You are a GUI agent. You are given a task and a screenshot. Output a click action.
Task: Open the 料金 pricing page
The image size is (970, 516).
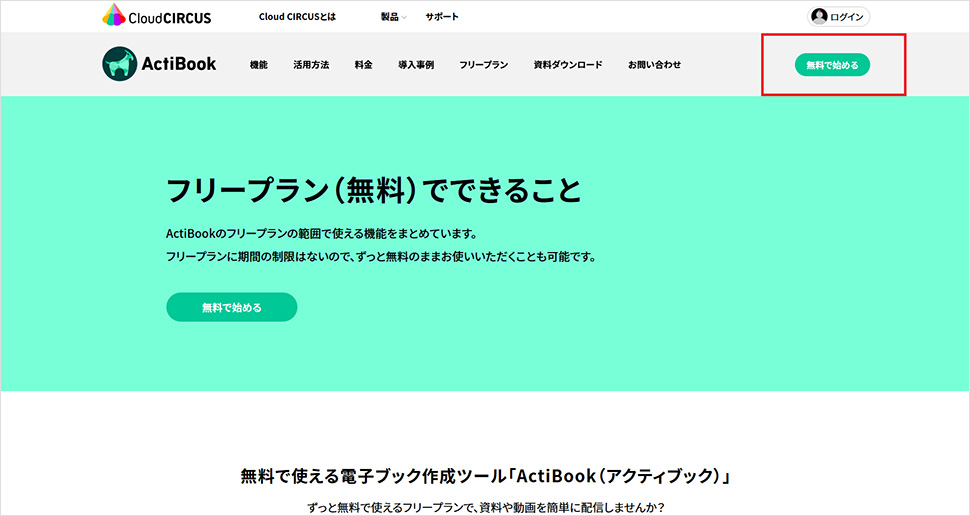(364, 64)
